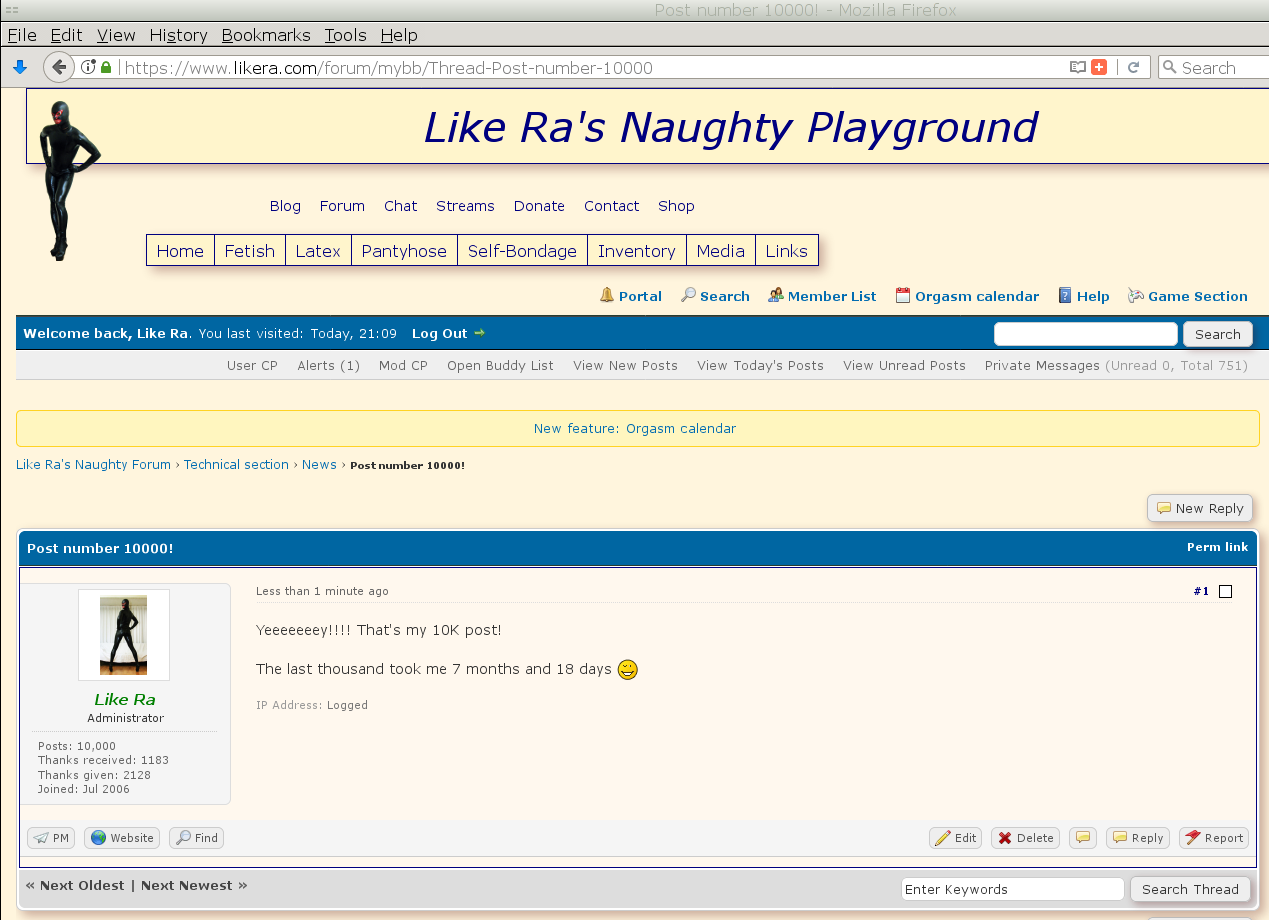Click the download arrow icon in toolbar
This screenshot has width=1269, height=920.
coord(19,67)
